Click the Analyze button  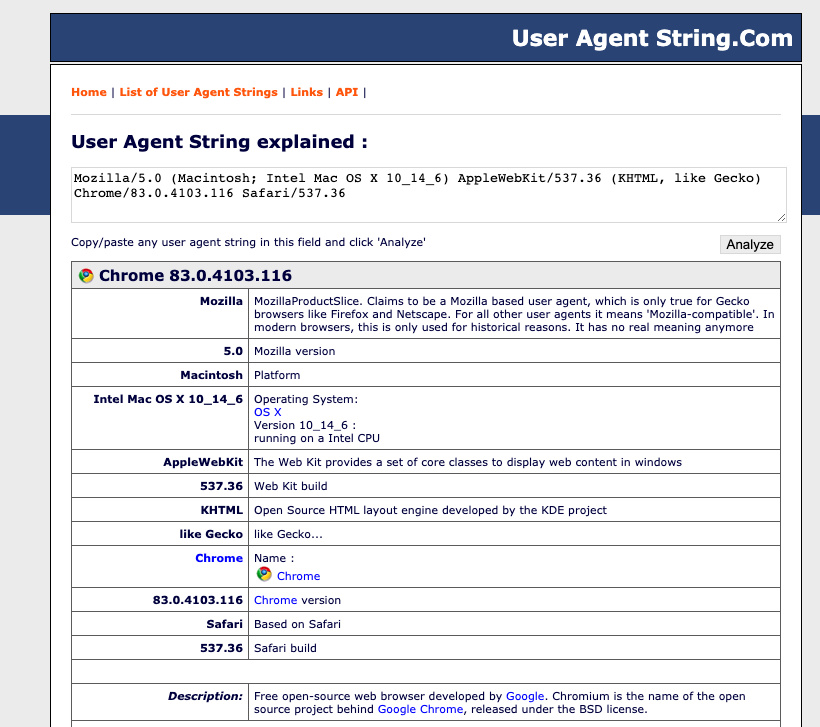click(x=750, y=244)
